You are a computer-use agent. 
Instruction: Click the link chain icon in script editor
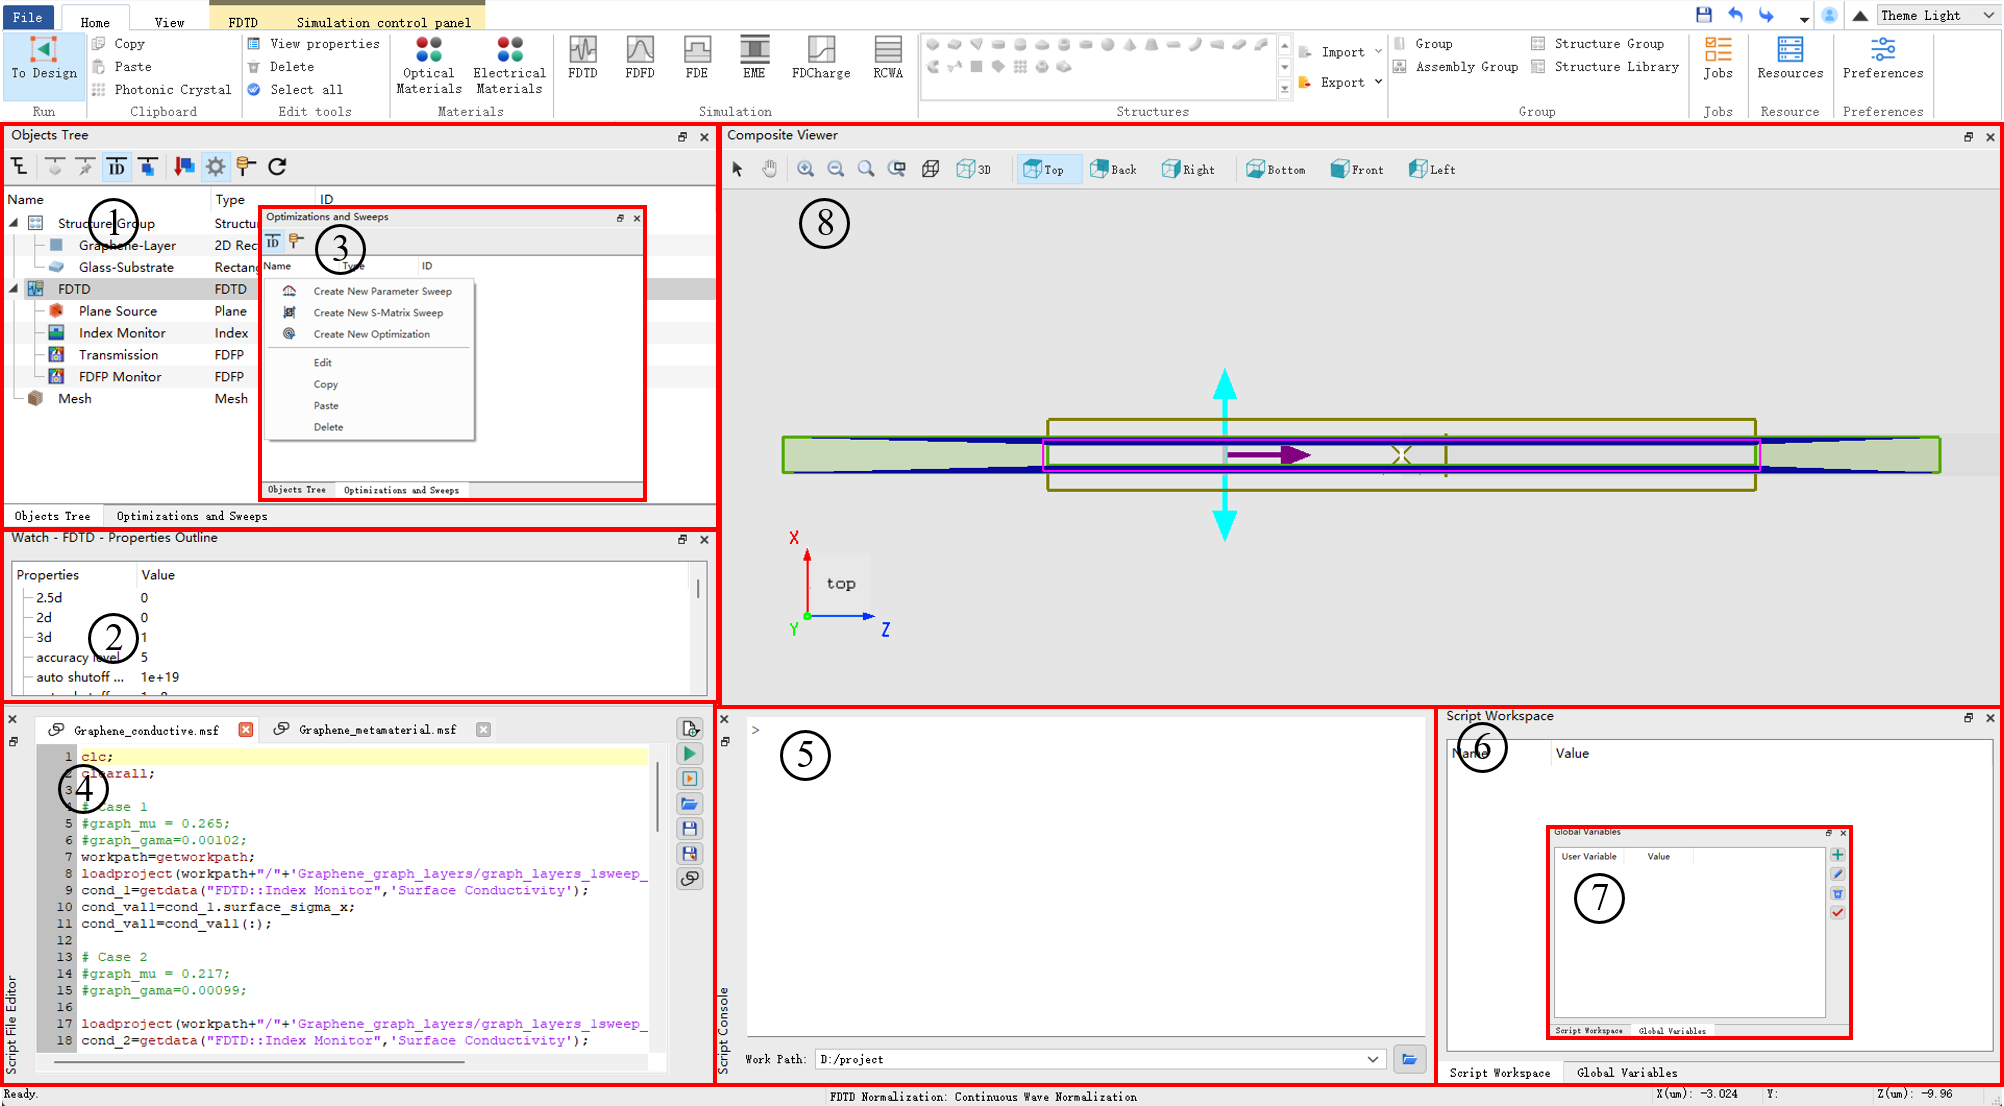click(689, 879)
